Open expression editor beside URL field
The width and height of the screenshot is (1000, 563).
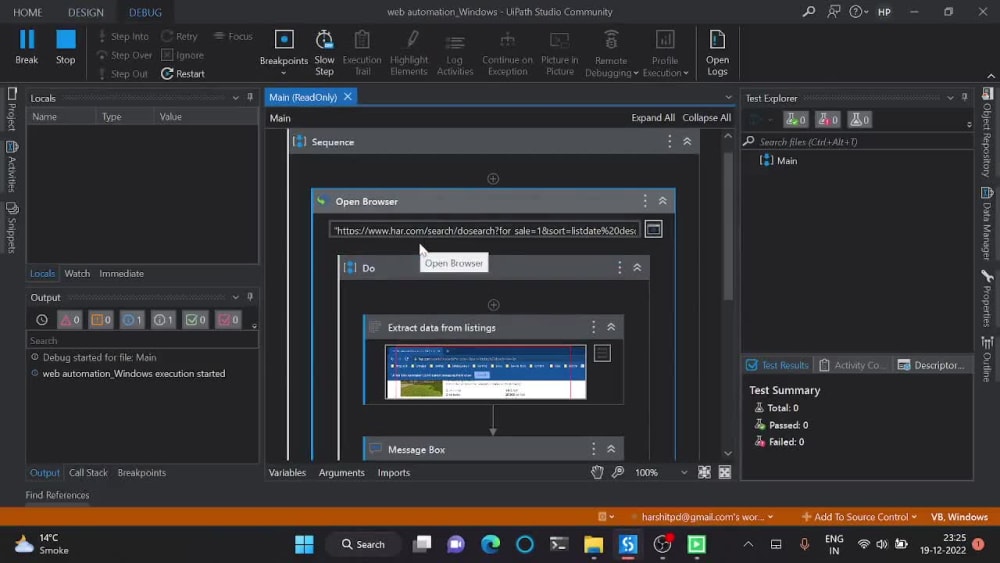(653, 229)
